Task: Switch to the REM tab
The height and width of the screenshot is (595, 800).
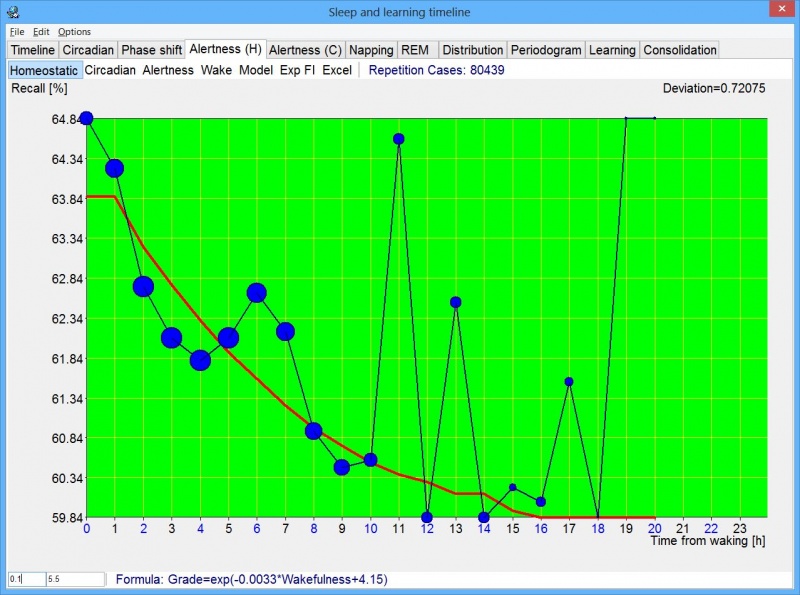Action: click(415, 50)
